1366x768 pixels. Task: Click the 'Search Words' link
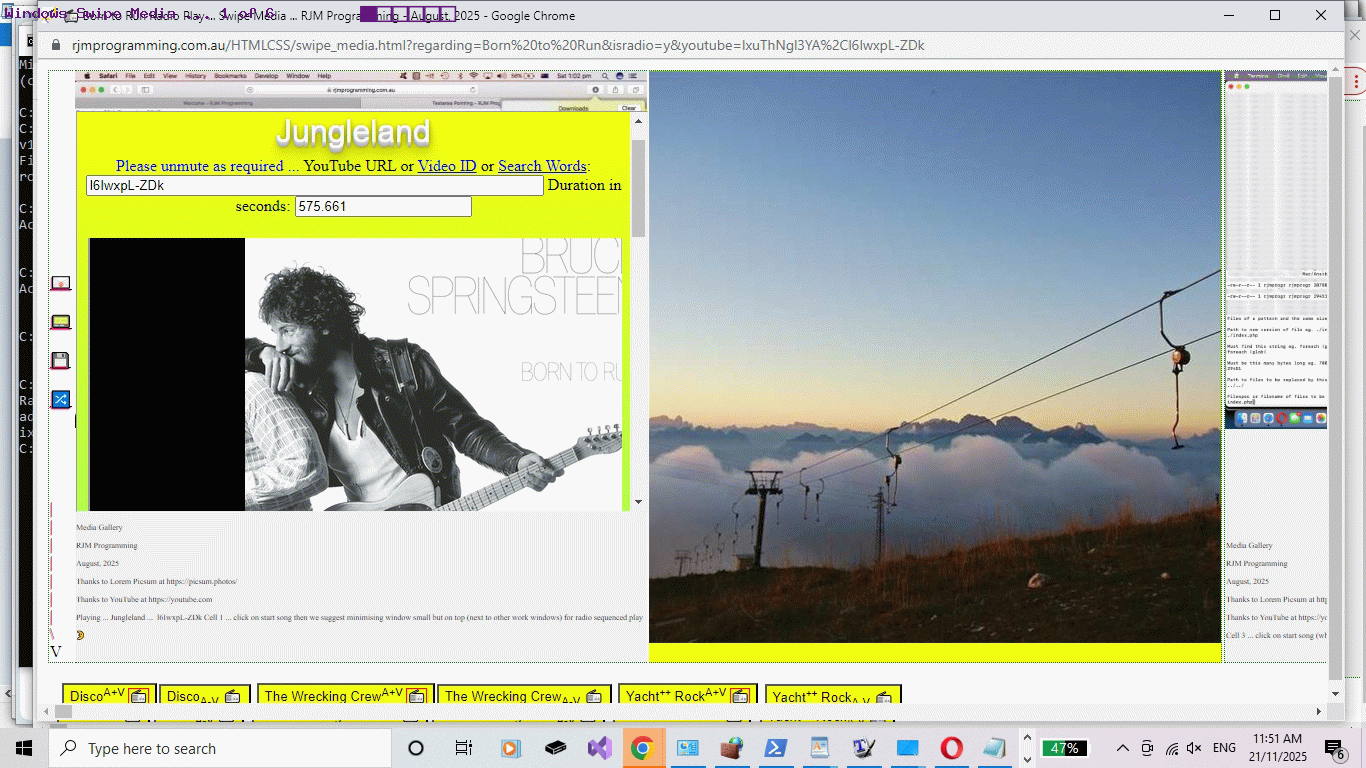[542, 166]
